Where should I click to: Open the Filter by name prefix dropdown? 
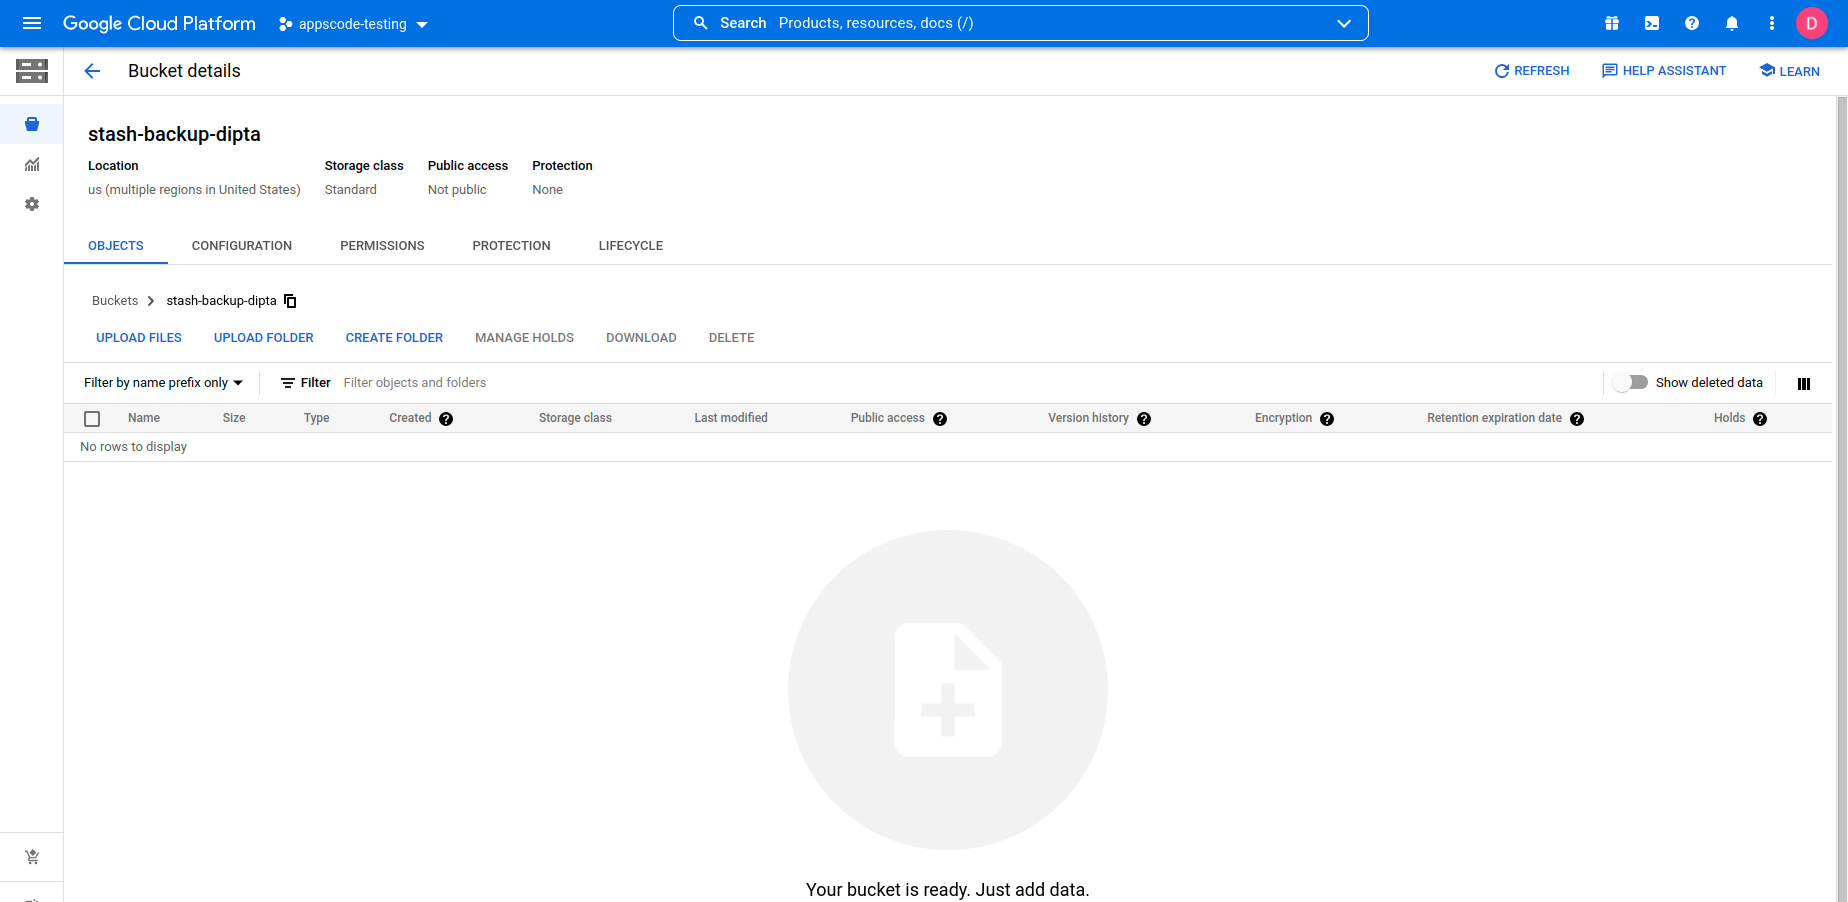click(x=163, y=383)
